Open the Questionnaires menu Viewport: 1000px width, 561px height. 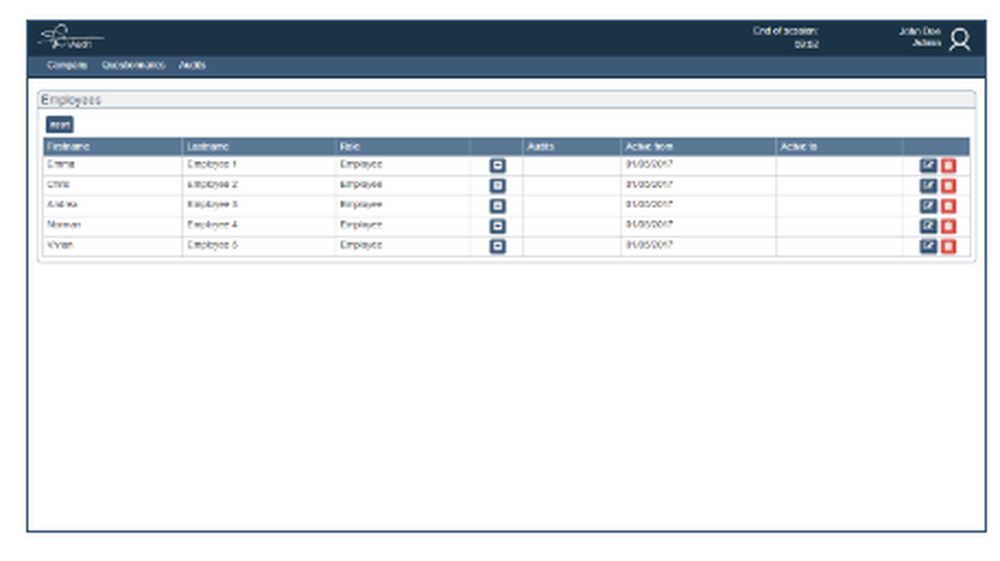click(133, 65)
